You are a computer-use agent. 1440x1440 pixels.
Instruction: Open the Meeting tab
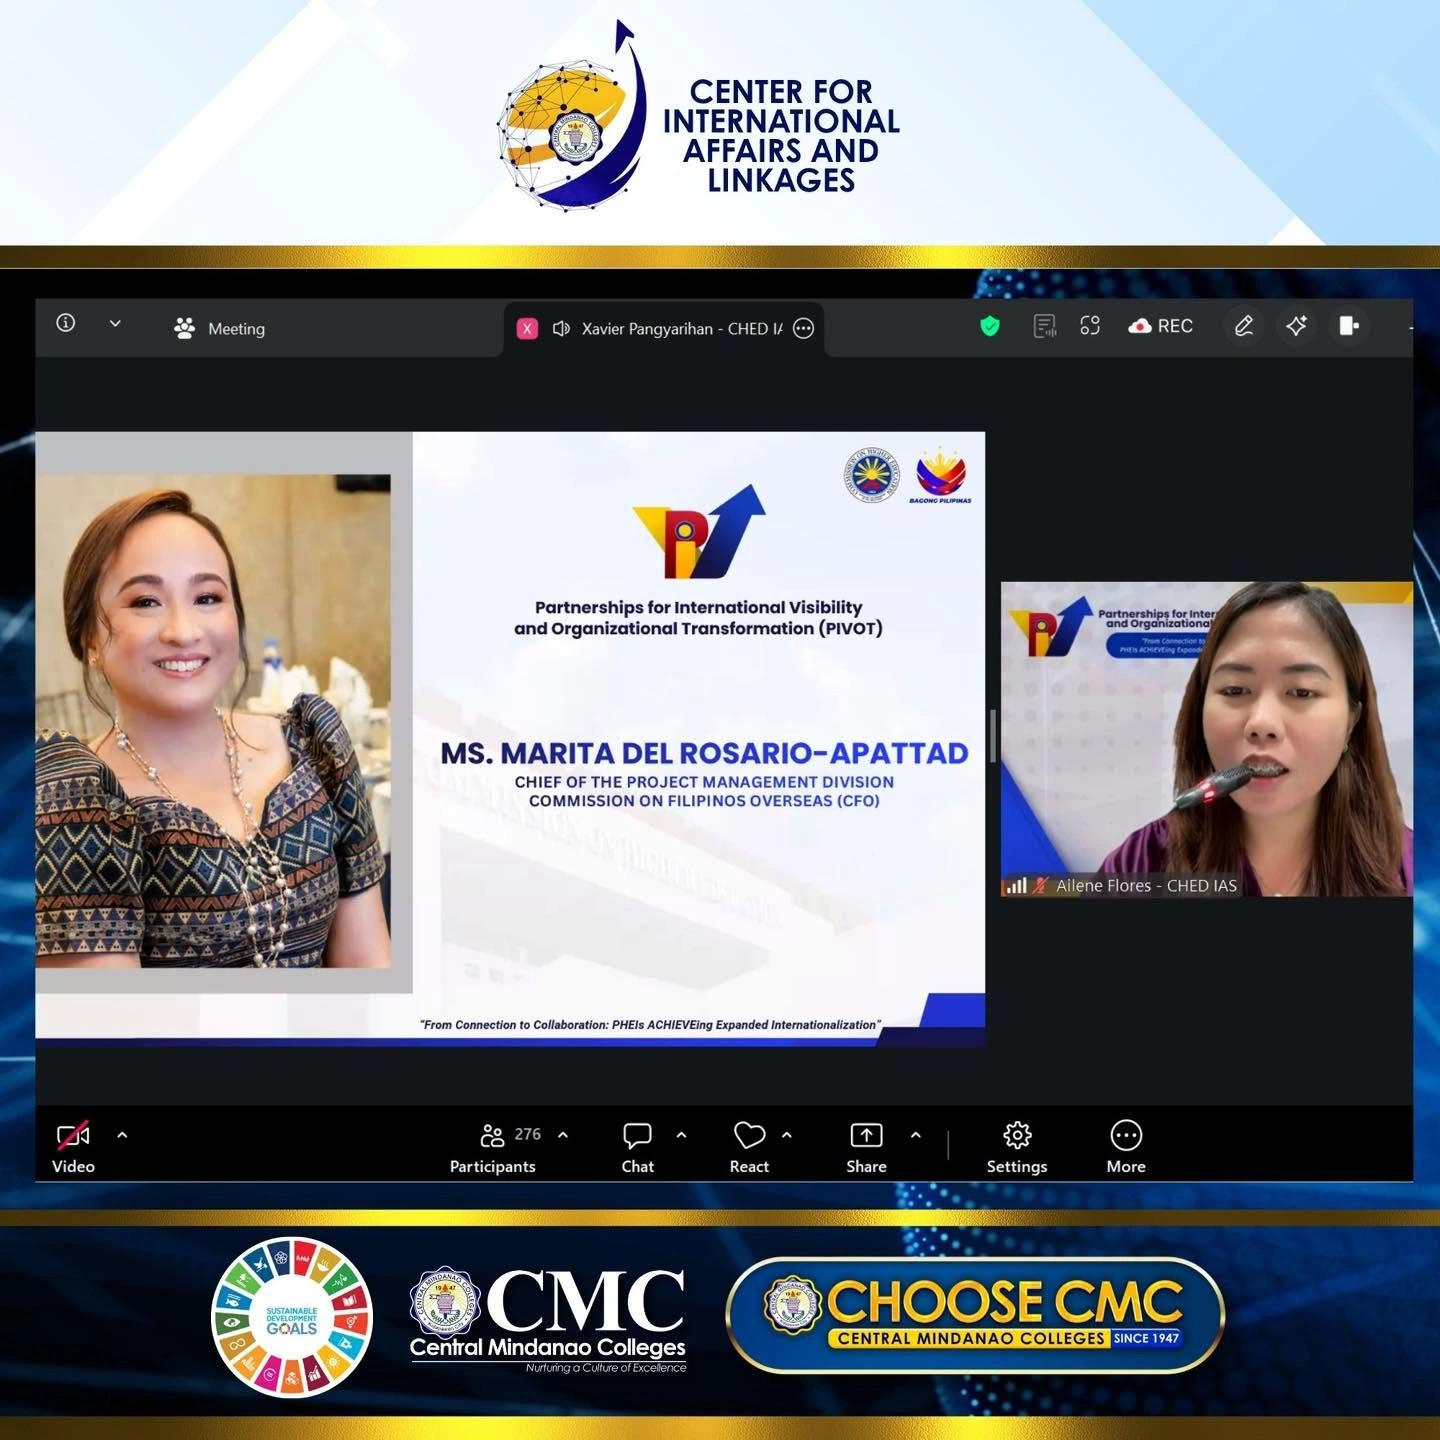(219, 328)
